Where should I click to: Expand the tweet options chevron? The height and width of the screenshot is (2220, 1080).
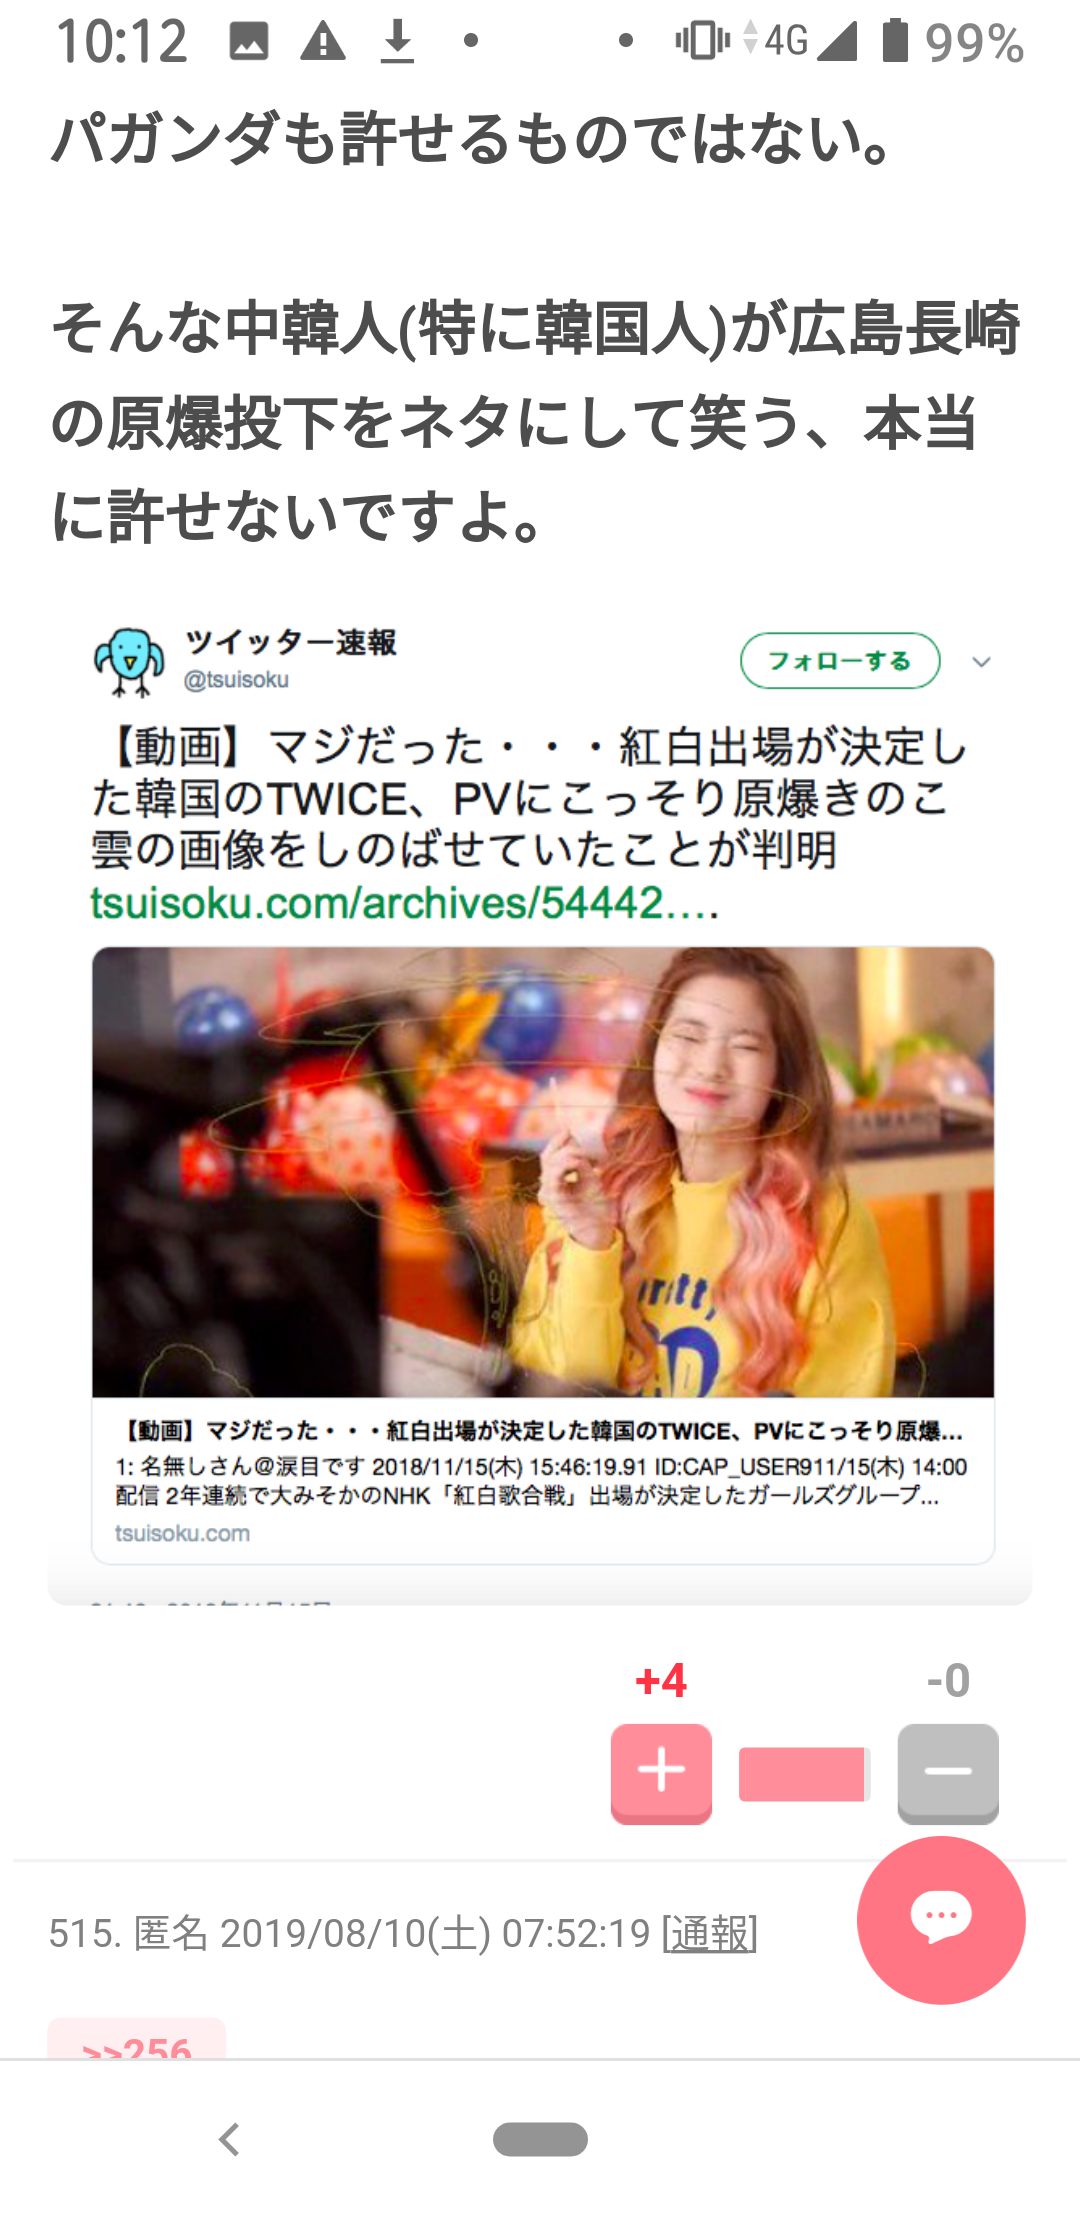[x=981, y=661]
